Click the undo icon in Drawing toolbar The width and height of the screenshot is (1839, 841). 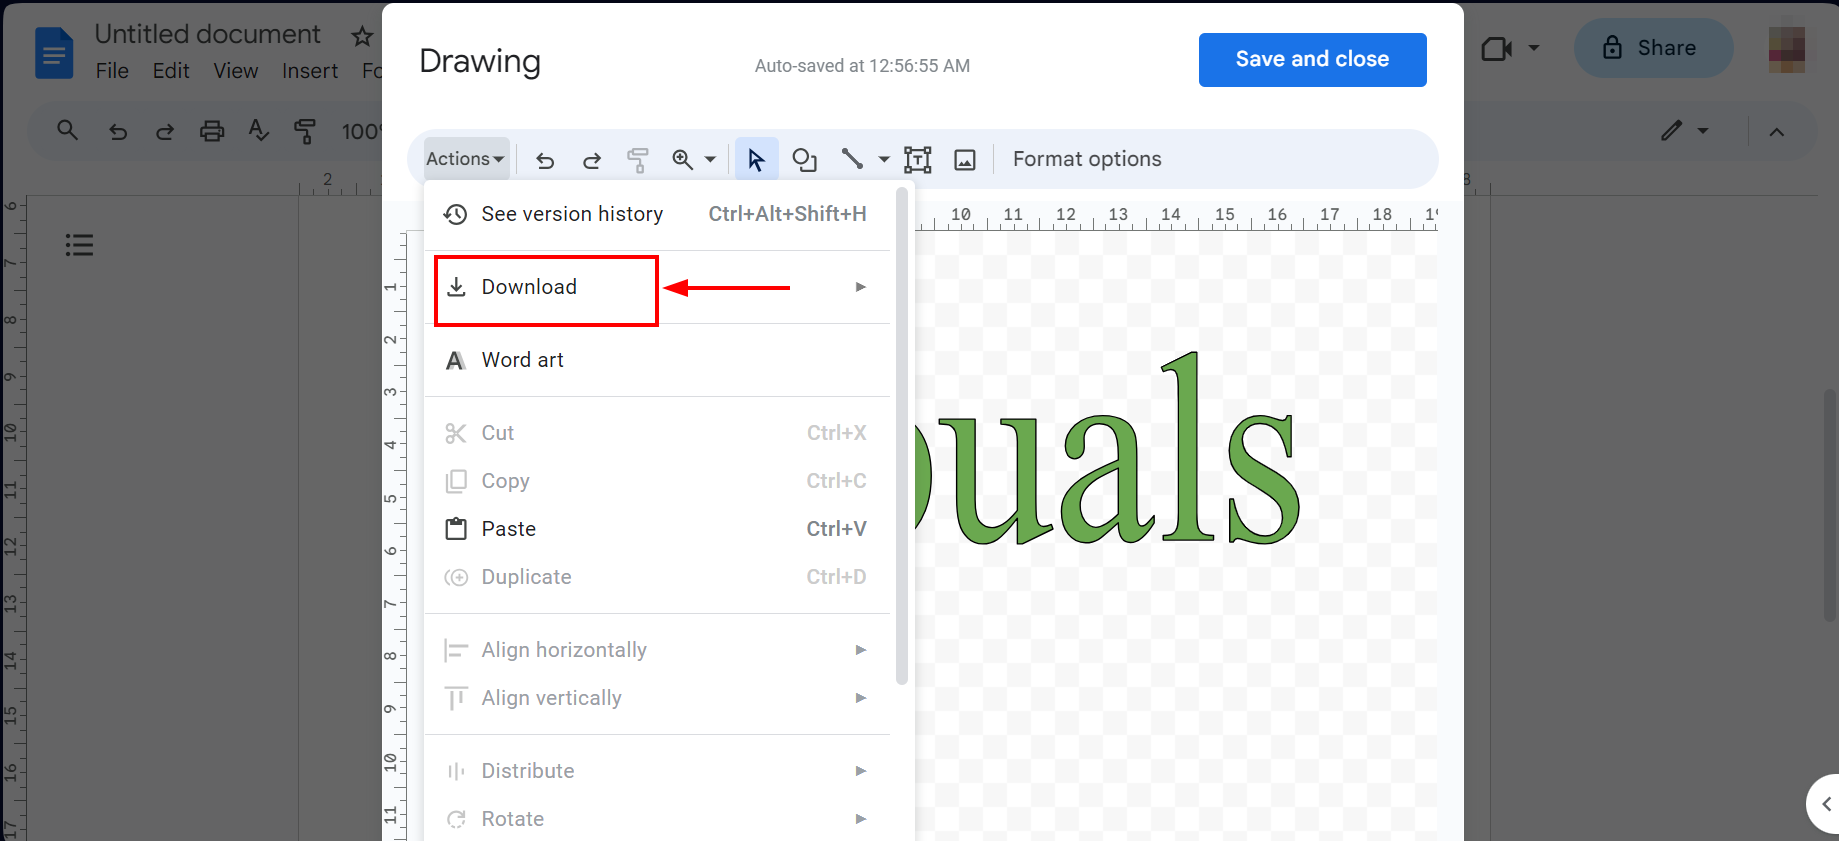point(545,160)
